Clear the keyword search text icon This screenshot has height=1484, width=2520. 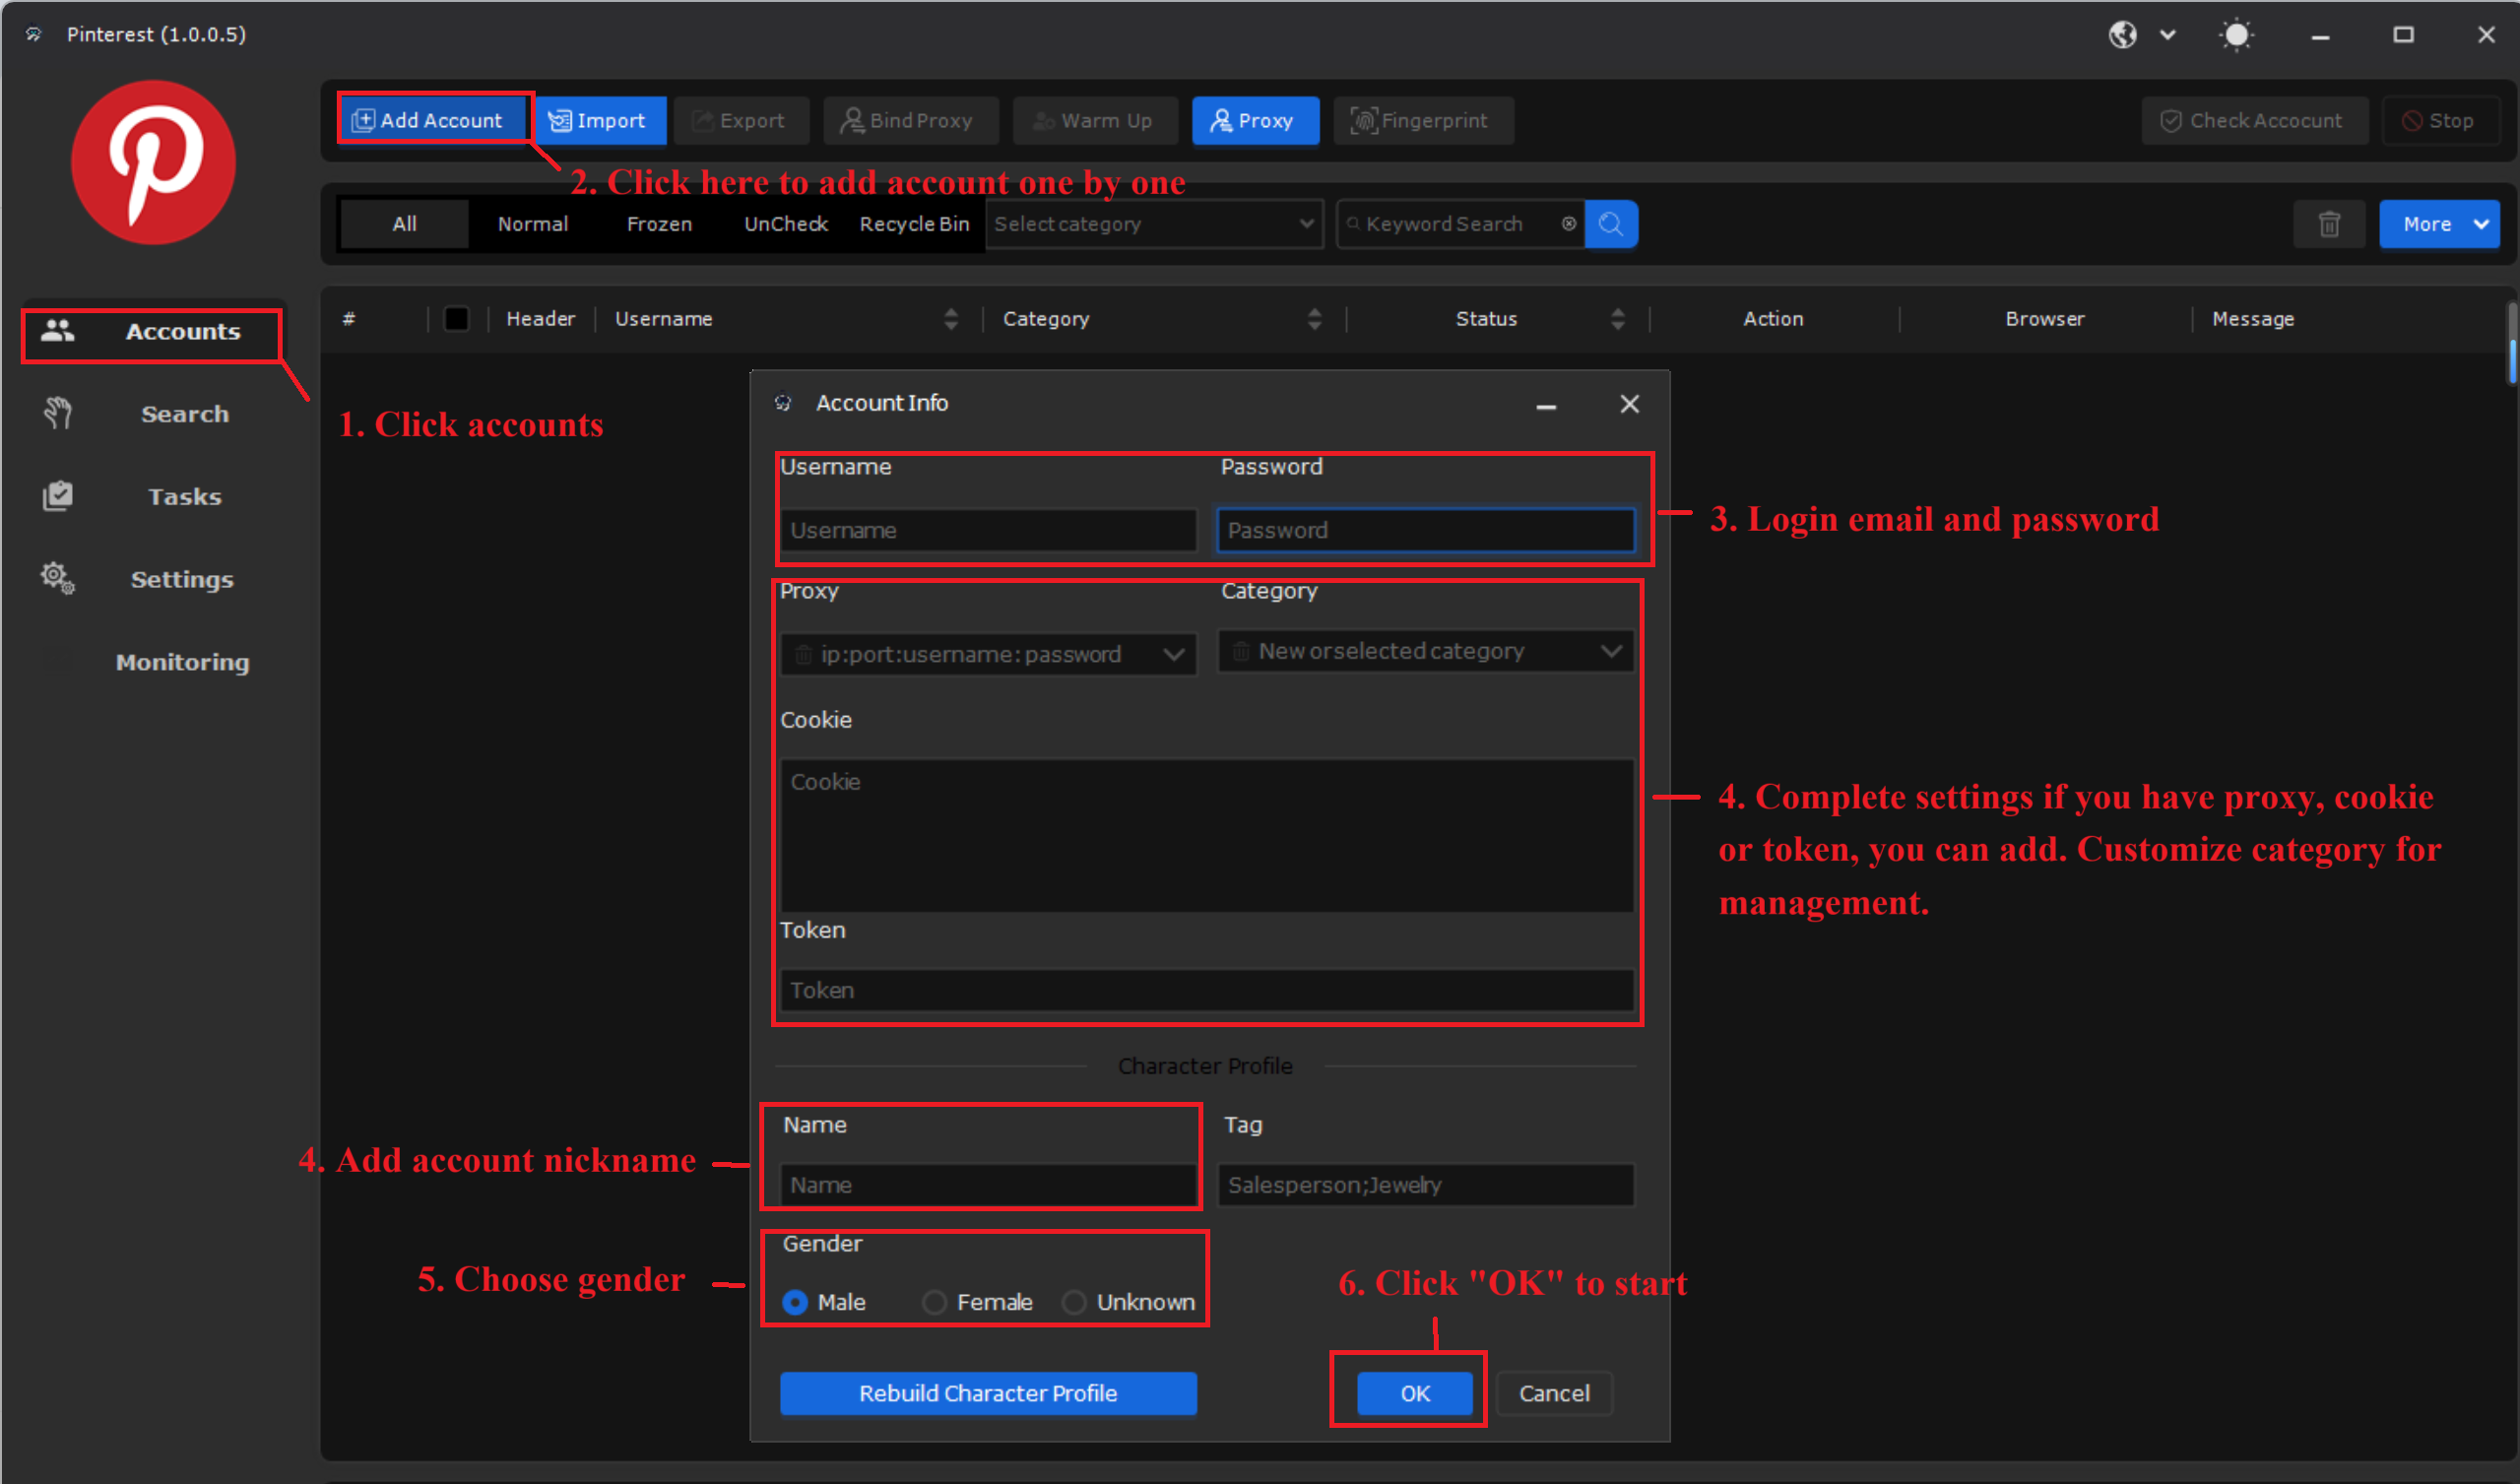tap(1569, 224)
